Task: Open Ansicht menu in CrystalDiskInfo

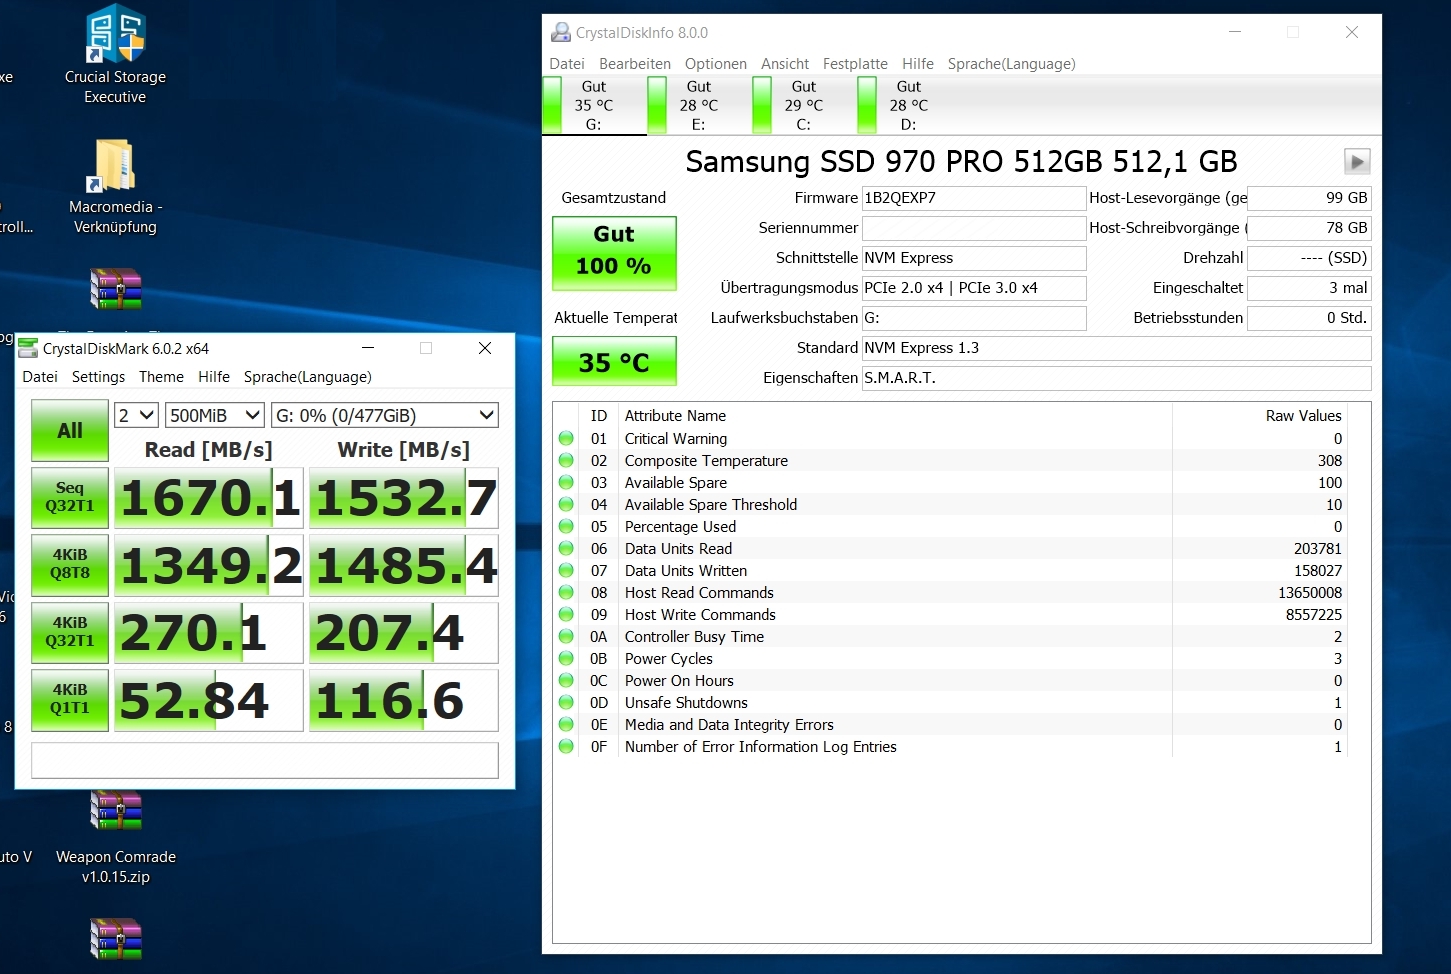Action: pos(785,64)
